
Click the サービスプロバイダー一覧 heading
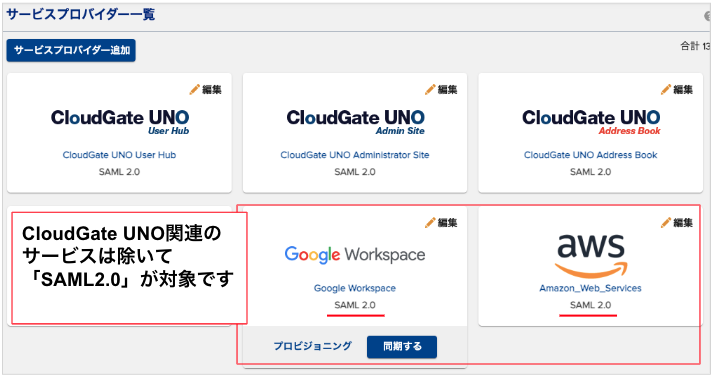pos(81,15)
